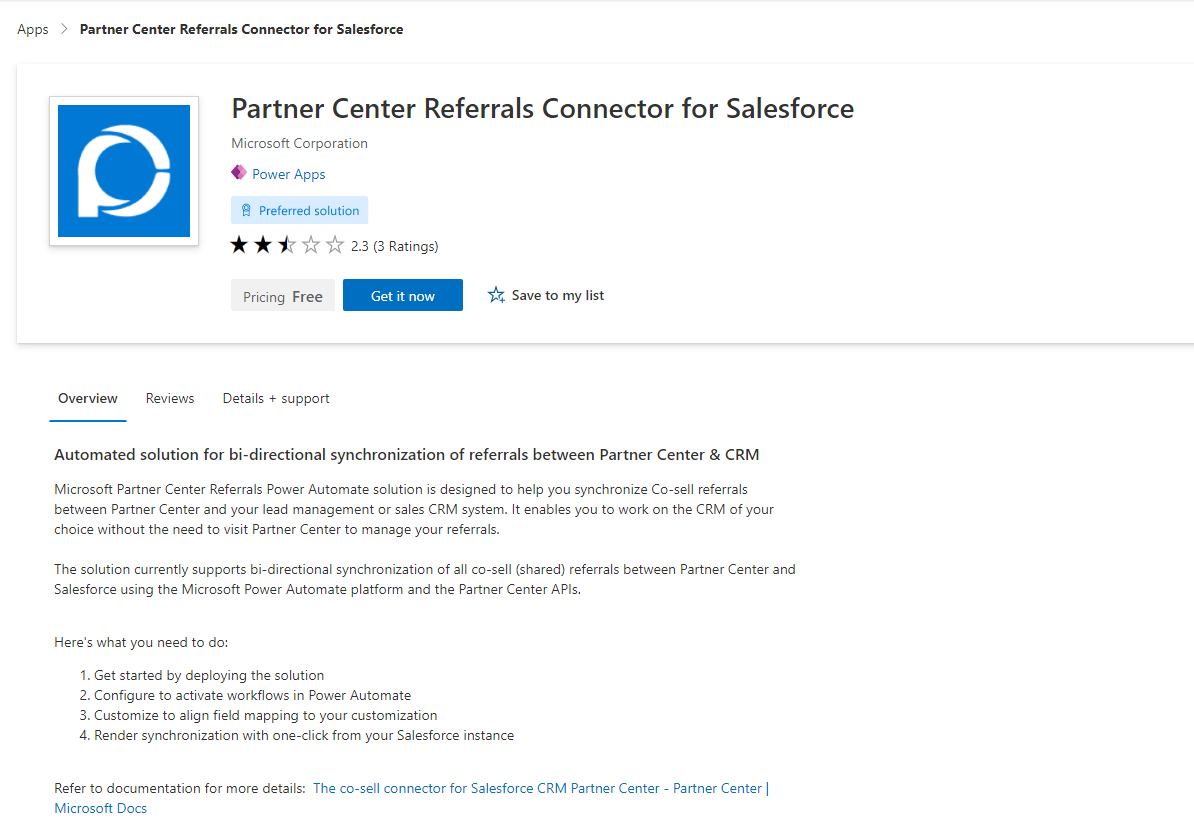Click the breadcrumb chevron after Apps
Viewport: 1194px width, 836px height.
pyautogui.click(x=64, y=29)
